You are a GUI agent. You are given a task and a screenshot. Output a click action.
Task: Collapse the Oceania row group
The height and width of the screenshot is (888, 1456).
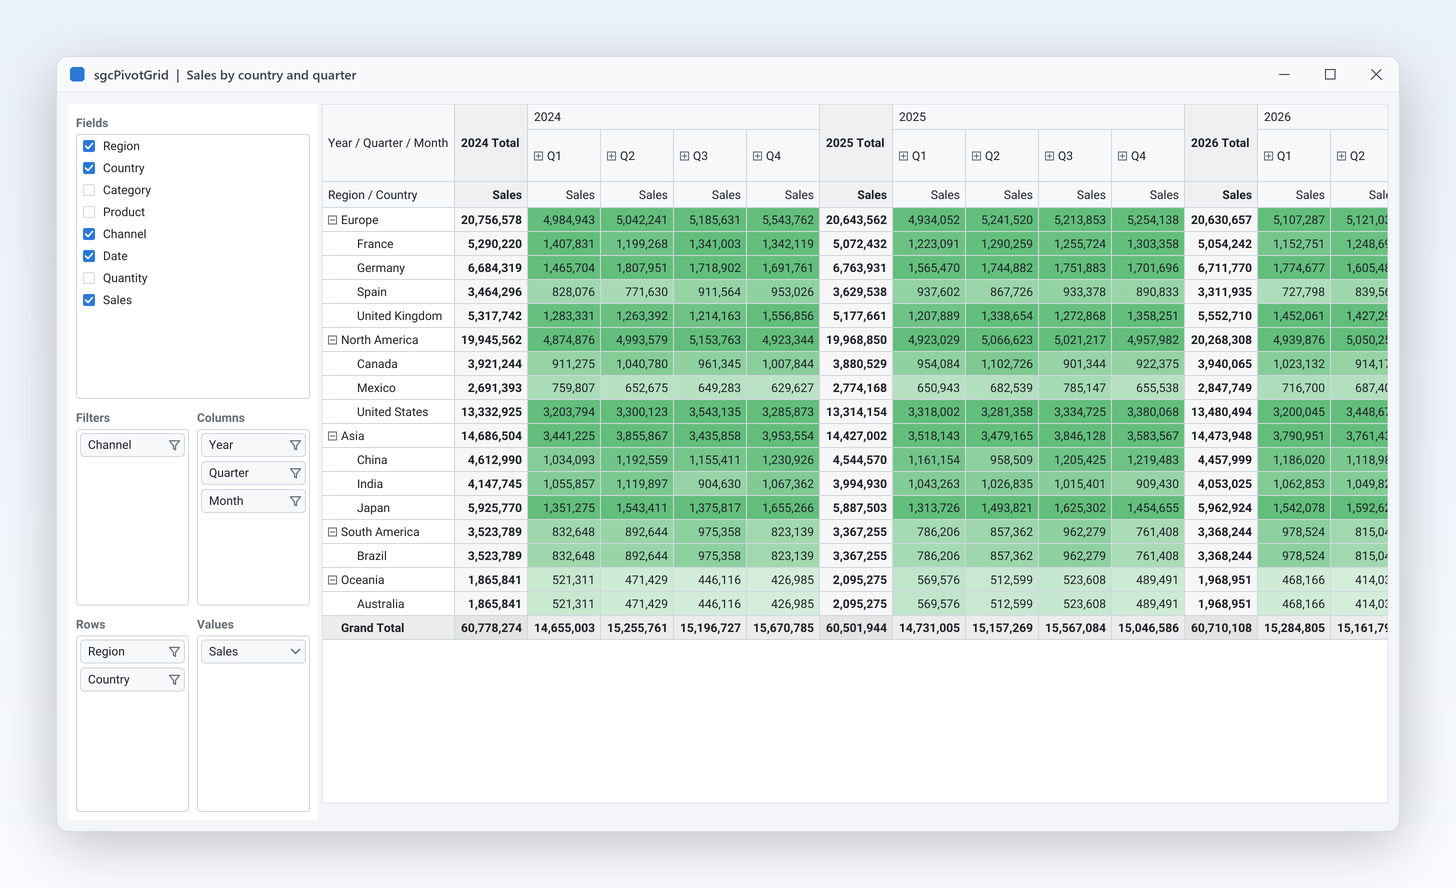(x=333, y=580)
